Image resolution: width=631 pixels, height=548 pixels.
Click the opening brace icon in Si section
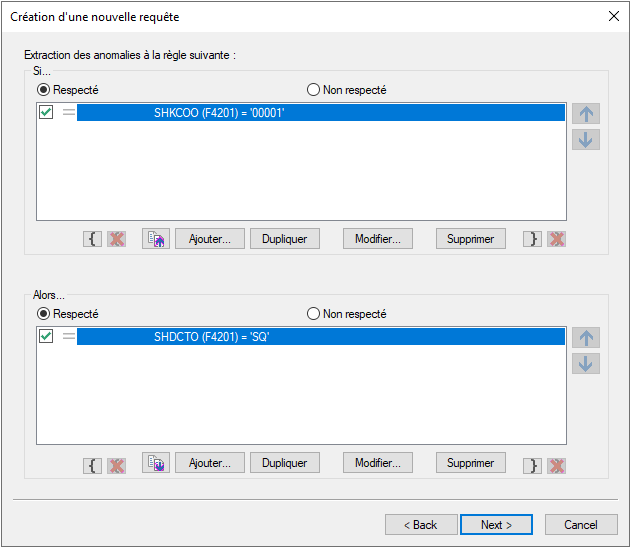(x=92, y=239)
